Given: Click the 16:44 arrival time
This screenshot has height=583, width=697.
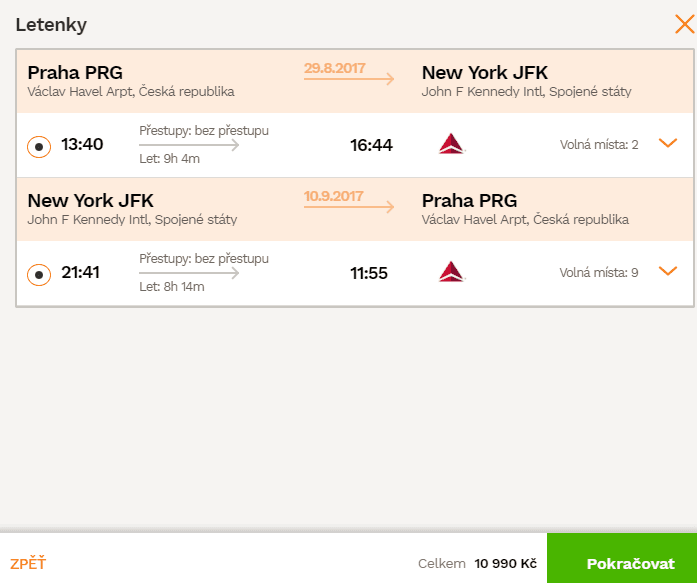Looking at the screenshot, I should pos(371,145).
